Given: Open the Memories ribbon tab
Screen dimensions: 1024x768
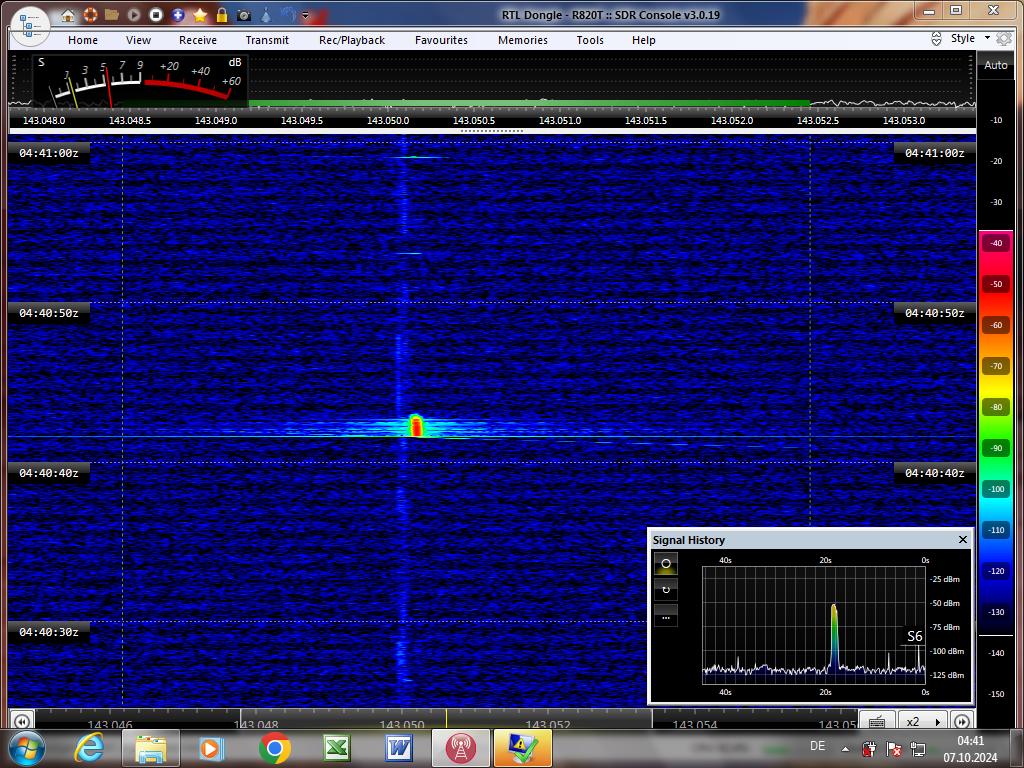Looking at the screenshot, I should pyautogui.click(x=523, y=40).
